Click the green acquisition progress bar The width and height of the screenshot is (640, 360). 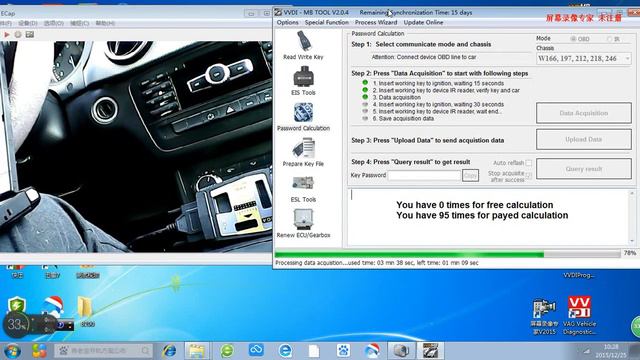click(x=447, y=254)
